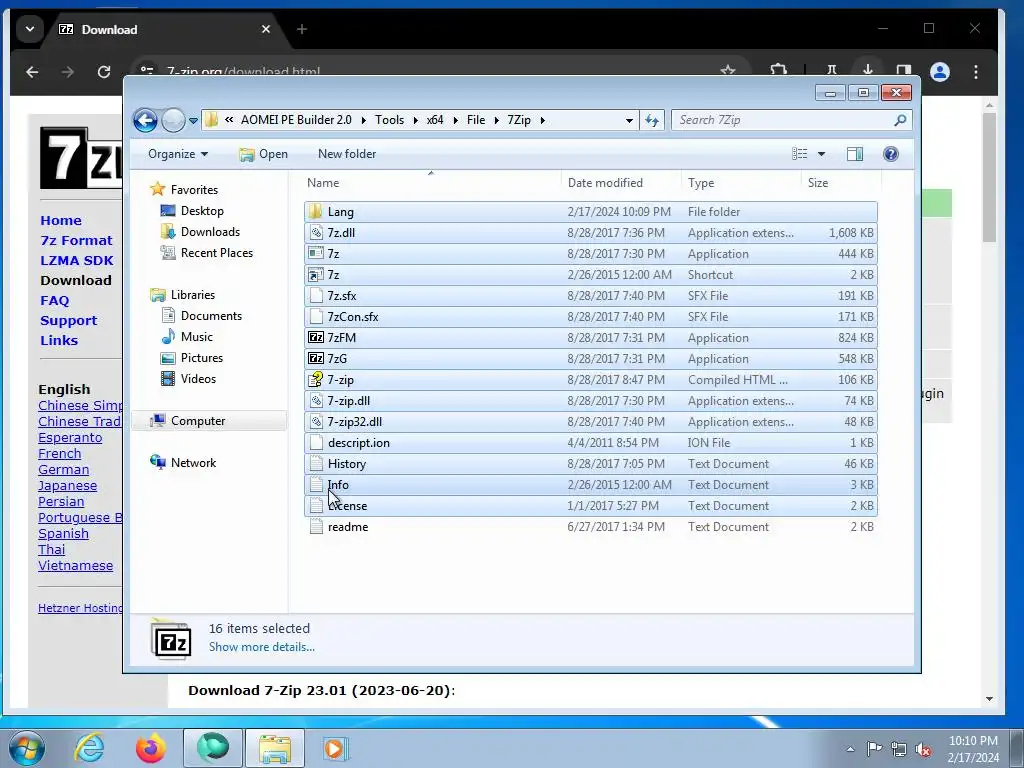Click the Open toolbar button

click(264, 154)
